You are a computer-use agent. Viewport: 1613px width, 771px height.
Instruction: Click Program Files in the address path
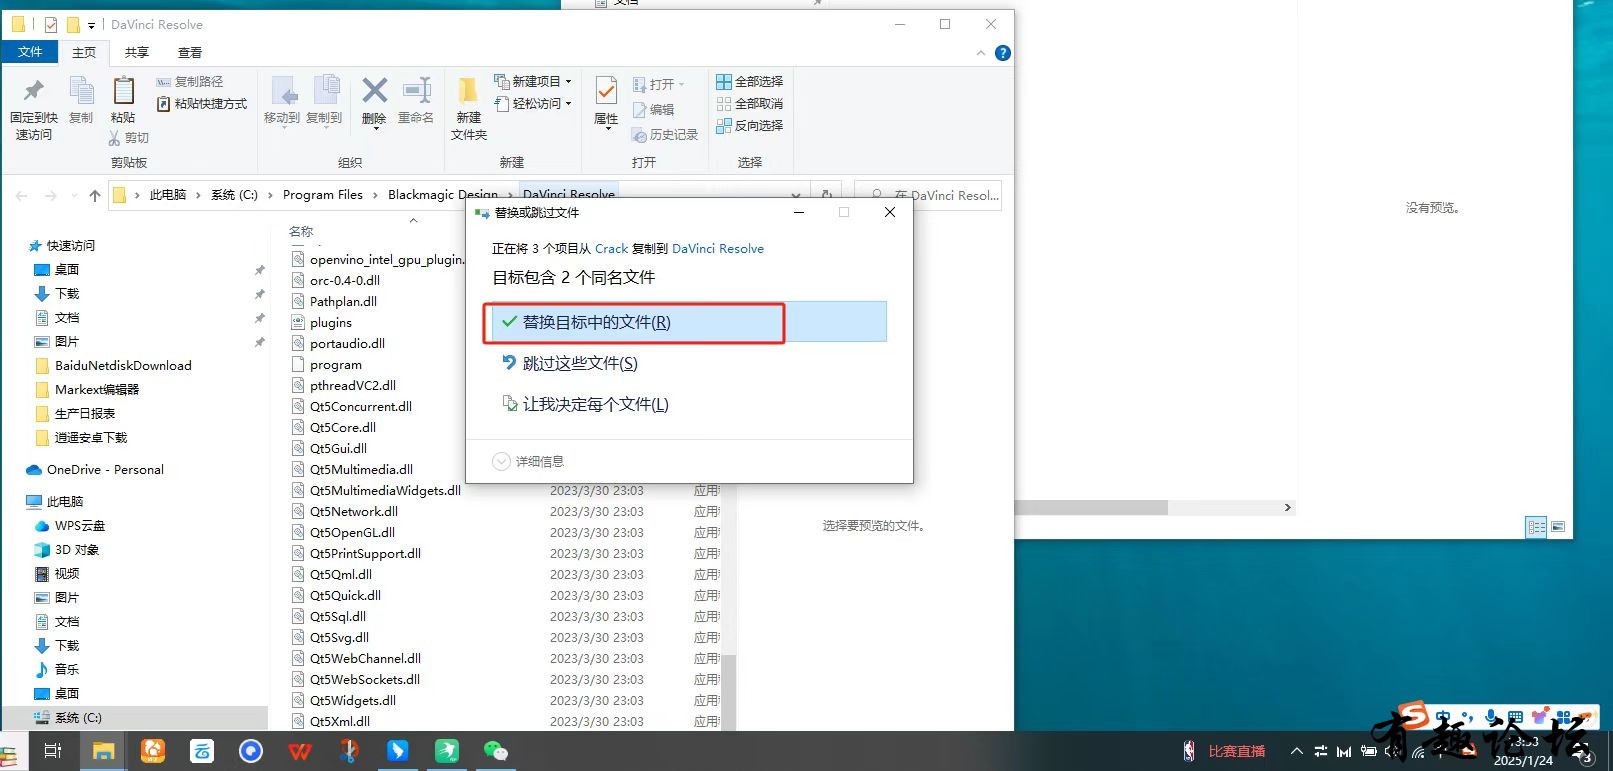coord(323,195)
